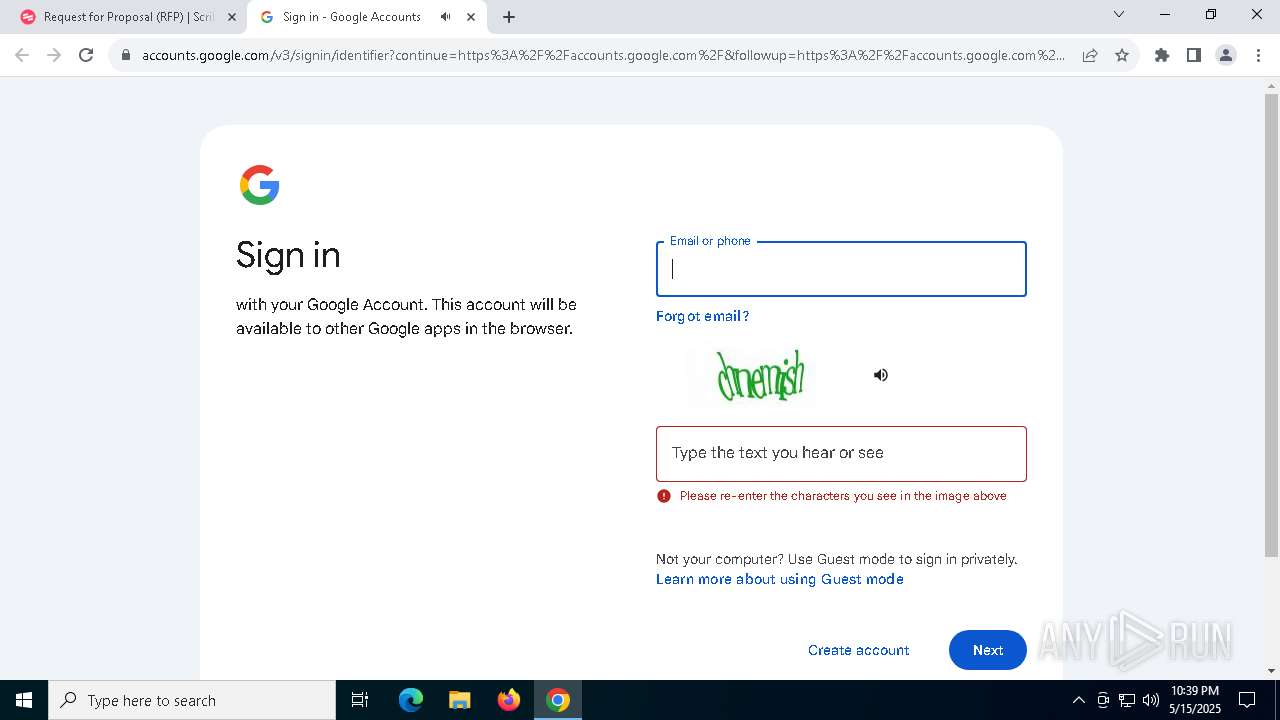The image size is (1280, 720).
Task: Launch Microsoft Edge from the taskbar
Action: coord(411,700)
